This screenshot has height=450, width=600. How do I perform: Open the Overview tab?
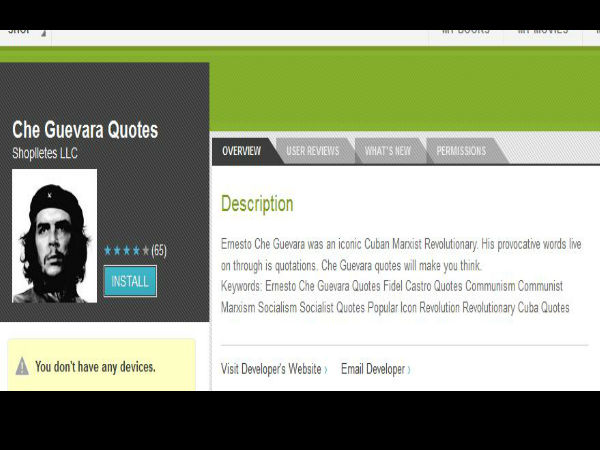(x=242, y=151)
